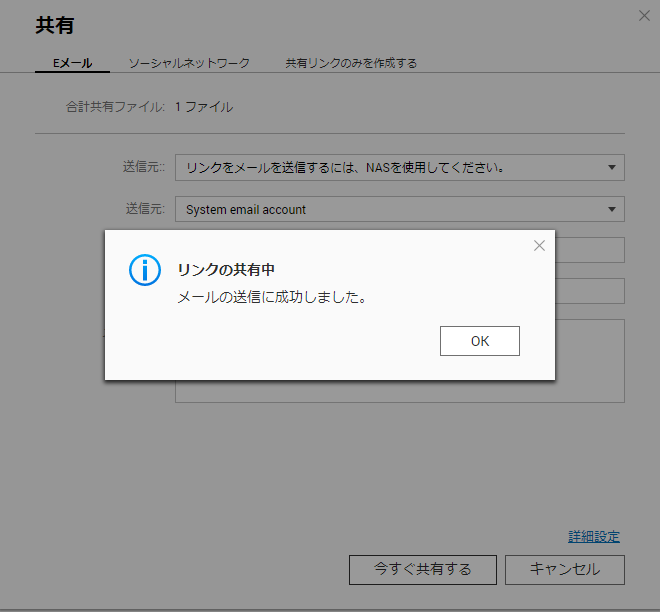Close the リンクの共有中 message dialog

pos(539,245)
